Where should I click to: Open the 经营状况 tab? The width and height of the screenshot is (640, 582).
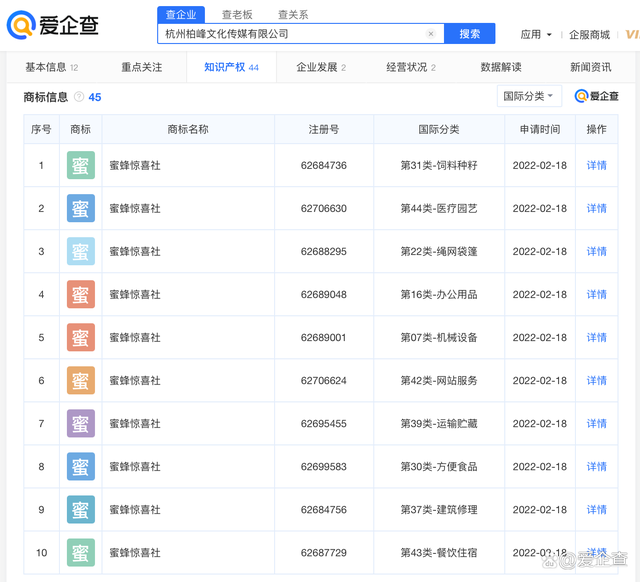411,67
